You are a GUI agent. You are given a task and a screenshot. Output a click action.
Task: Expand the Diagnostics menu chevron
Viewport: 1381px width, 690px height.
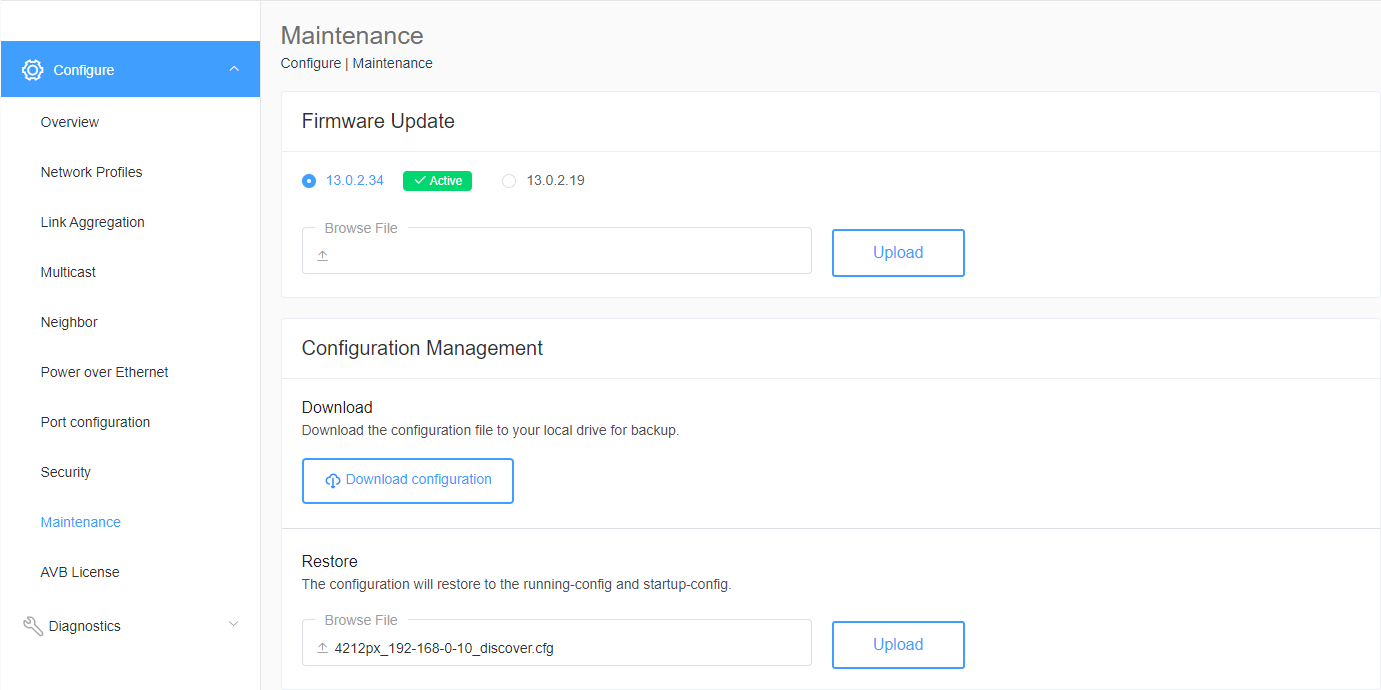coord(234,624)
